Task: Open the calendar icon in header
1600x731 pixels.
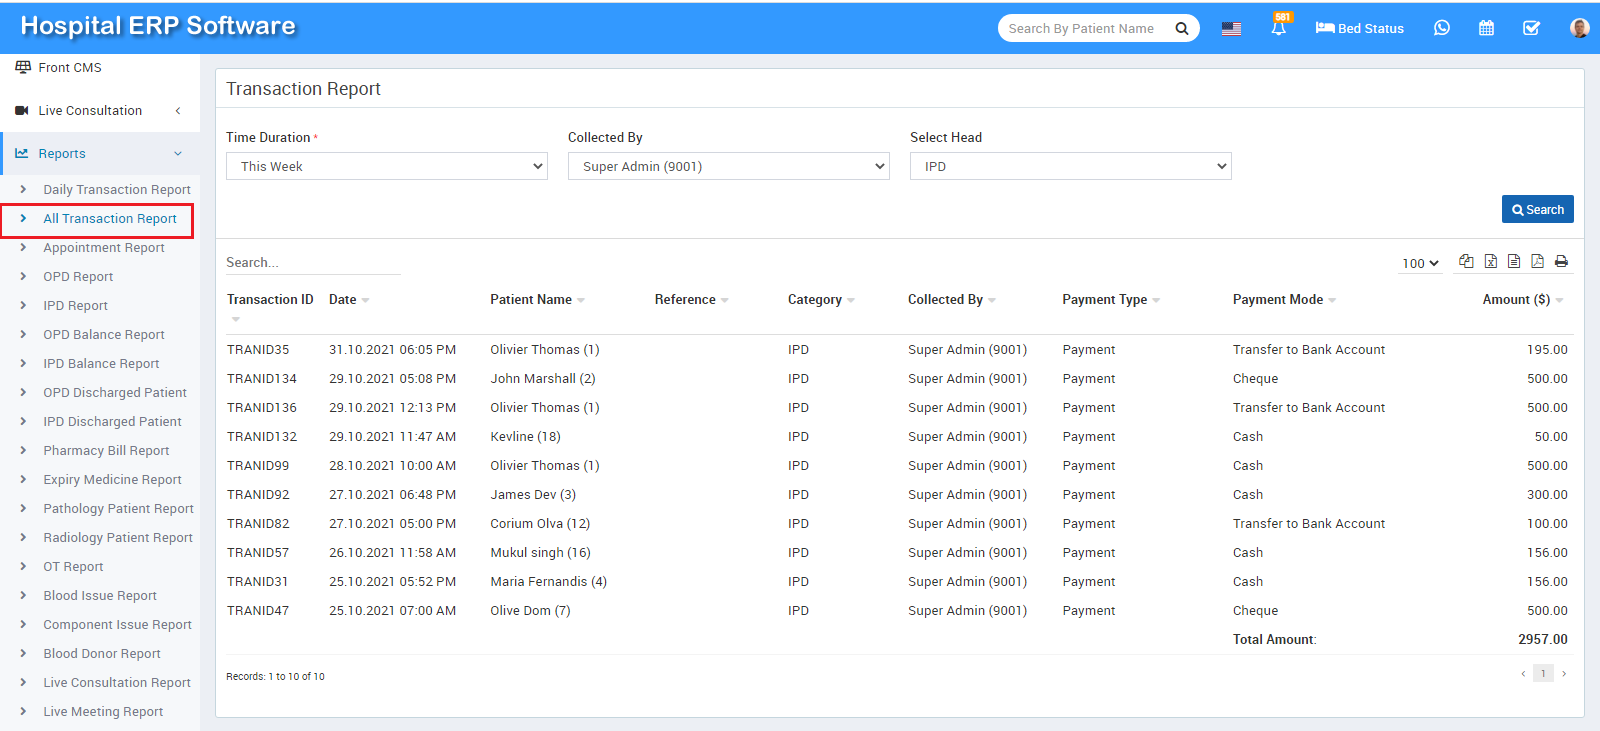Action: pyautogui.click(x=1486, y=28)
